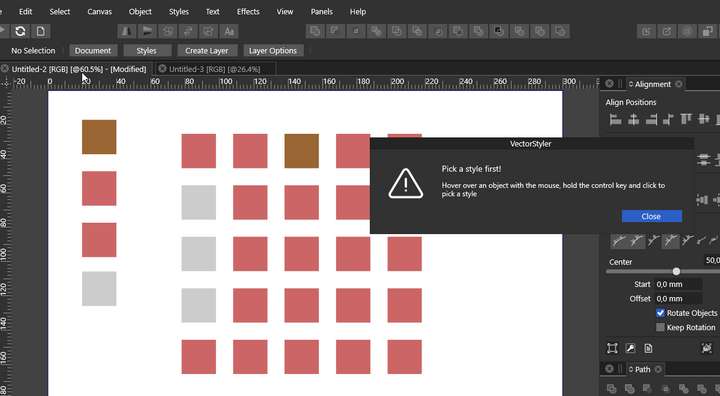Click the Center slider handle

tap(676, 272)
